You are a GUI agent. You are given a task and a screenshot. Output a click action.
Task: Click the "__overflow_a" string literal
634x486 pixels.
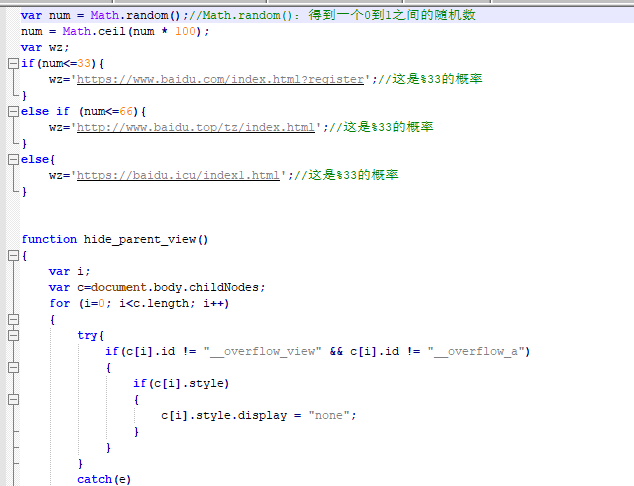[476, 351]
